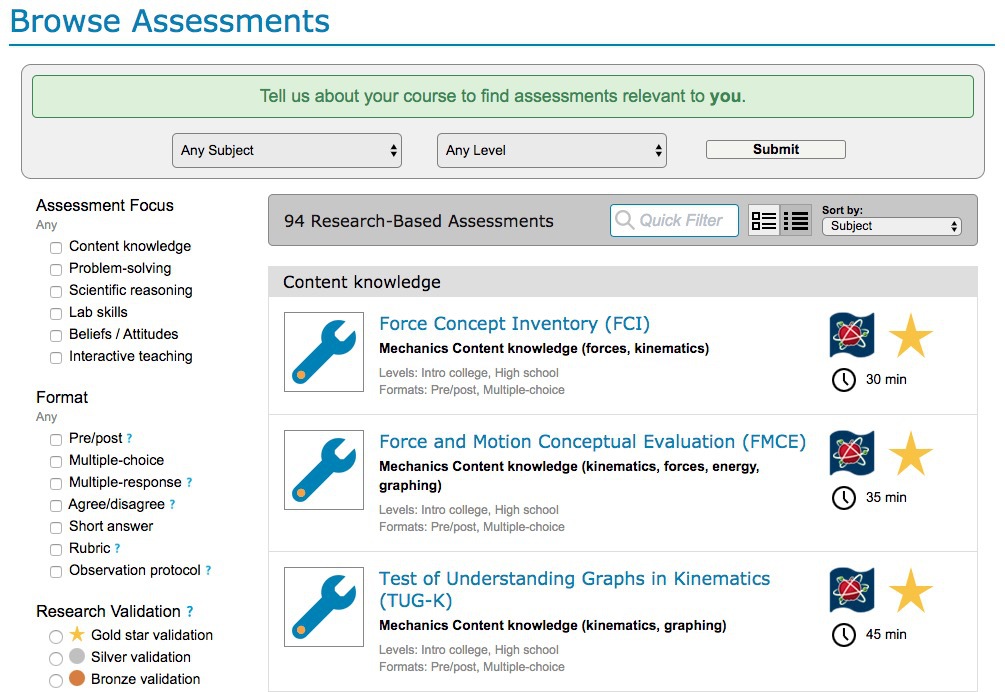Check Multiple-response format
The width and height of the screenshot is (1005, 692).
coord(56,484)
